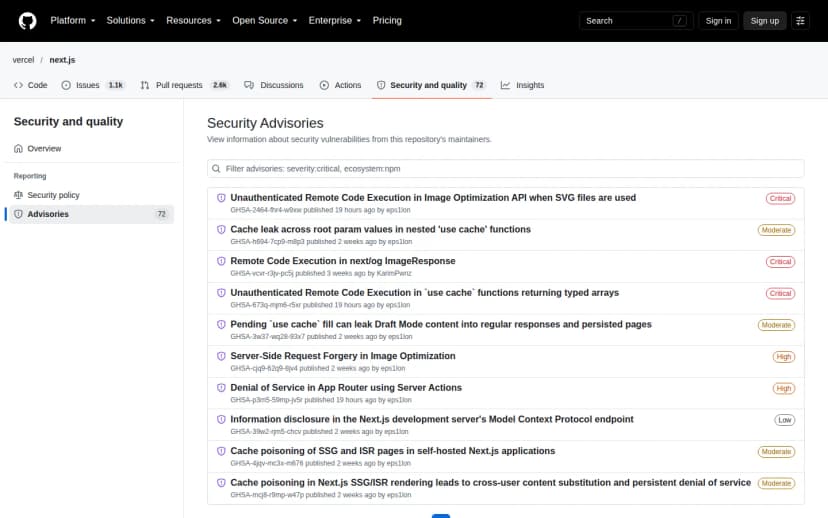The image size is (828, 518).
Task: Click Moderate badge on Cache leak advisory
Action: click(x=776, y=230)
